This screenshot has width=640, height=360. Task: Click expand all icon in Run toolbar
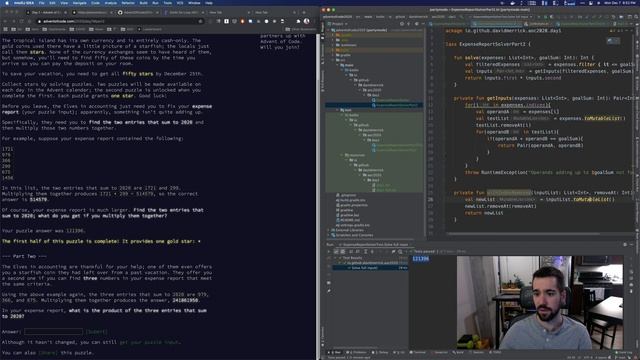[365, 251]
